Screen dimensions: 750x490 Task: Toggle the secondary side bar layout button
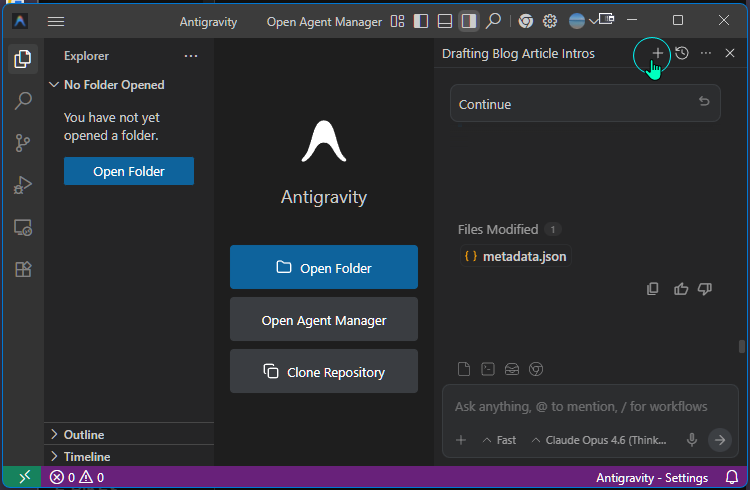click(x=468, y=21)
